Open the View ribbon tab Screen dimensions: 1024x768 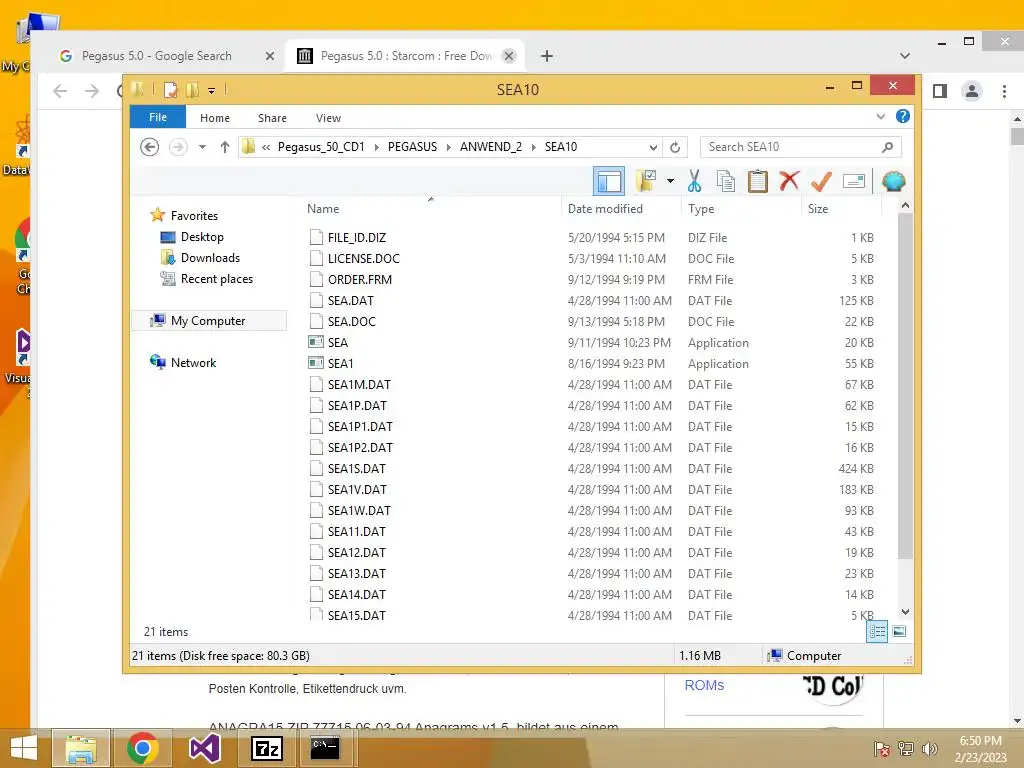(328, 118)
